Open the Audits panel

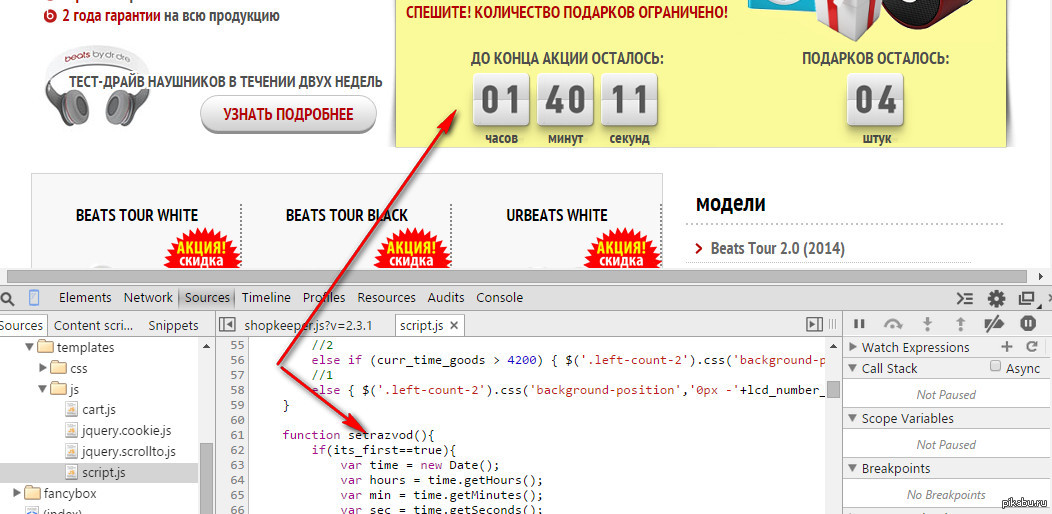[446, 297]
